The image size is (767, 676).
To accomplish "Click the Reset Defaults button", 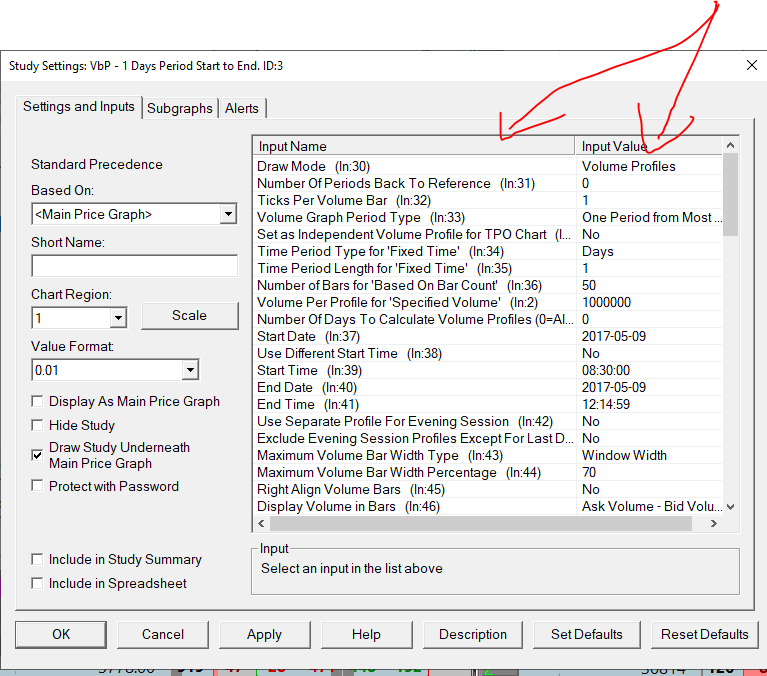I will pos(704,634).
